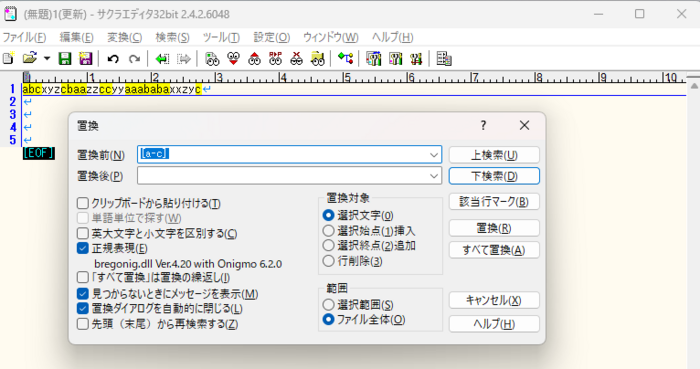Open search via binoculars document icon
This screenshot has width=700, height=369.
[x=212, y=58]
